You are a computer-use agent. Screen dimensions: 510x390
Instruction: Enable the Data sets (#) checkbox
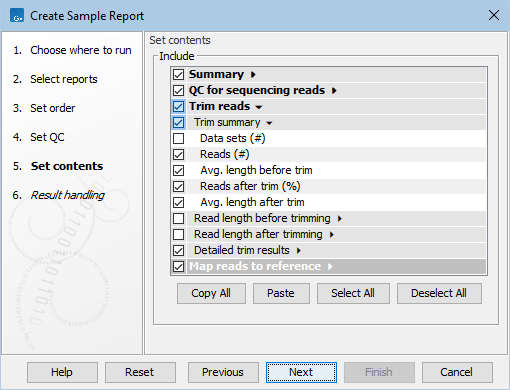click(x=178, y=138)
